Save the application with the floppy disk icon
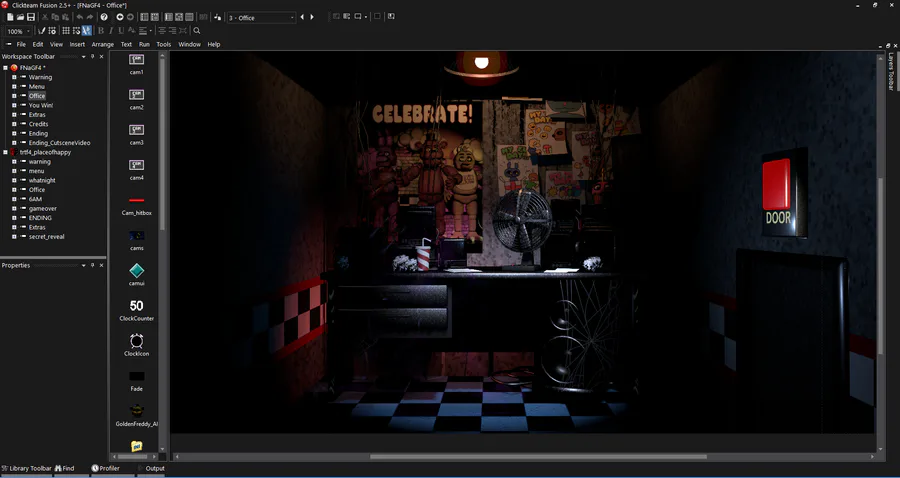 tap(31, 17)
